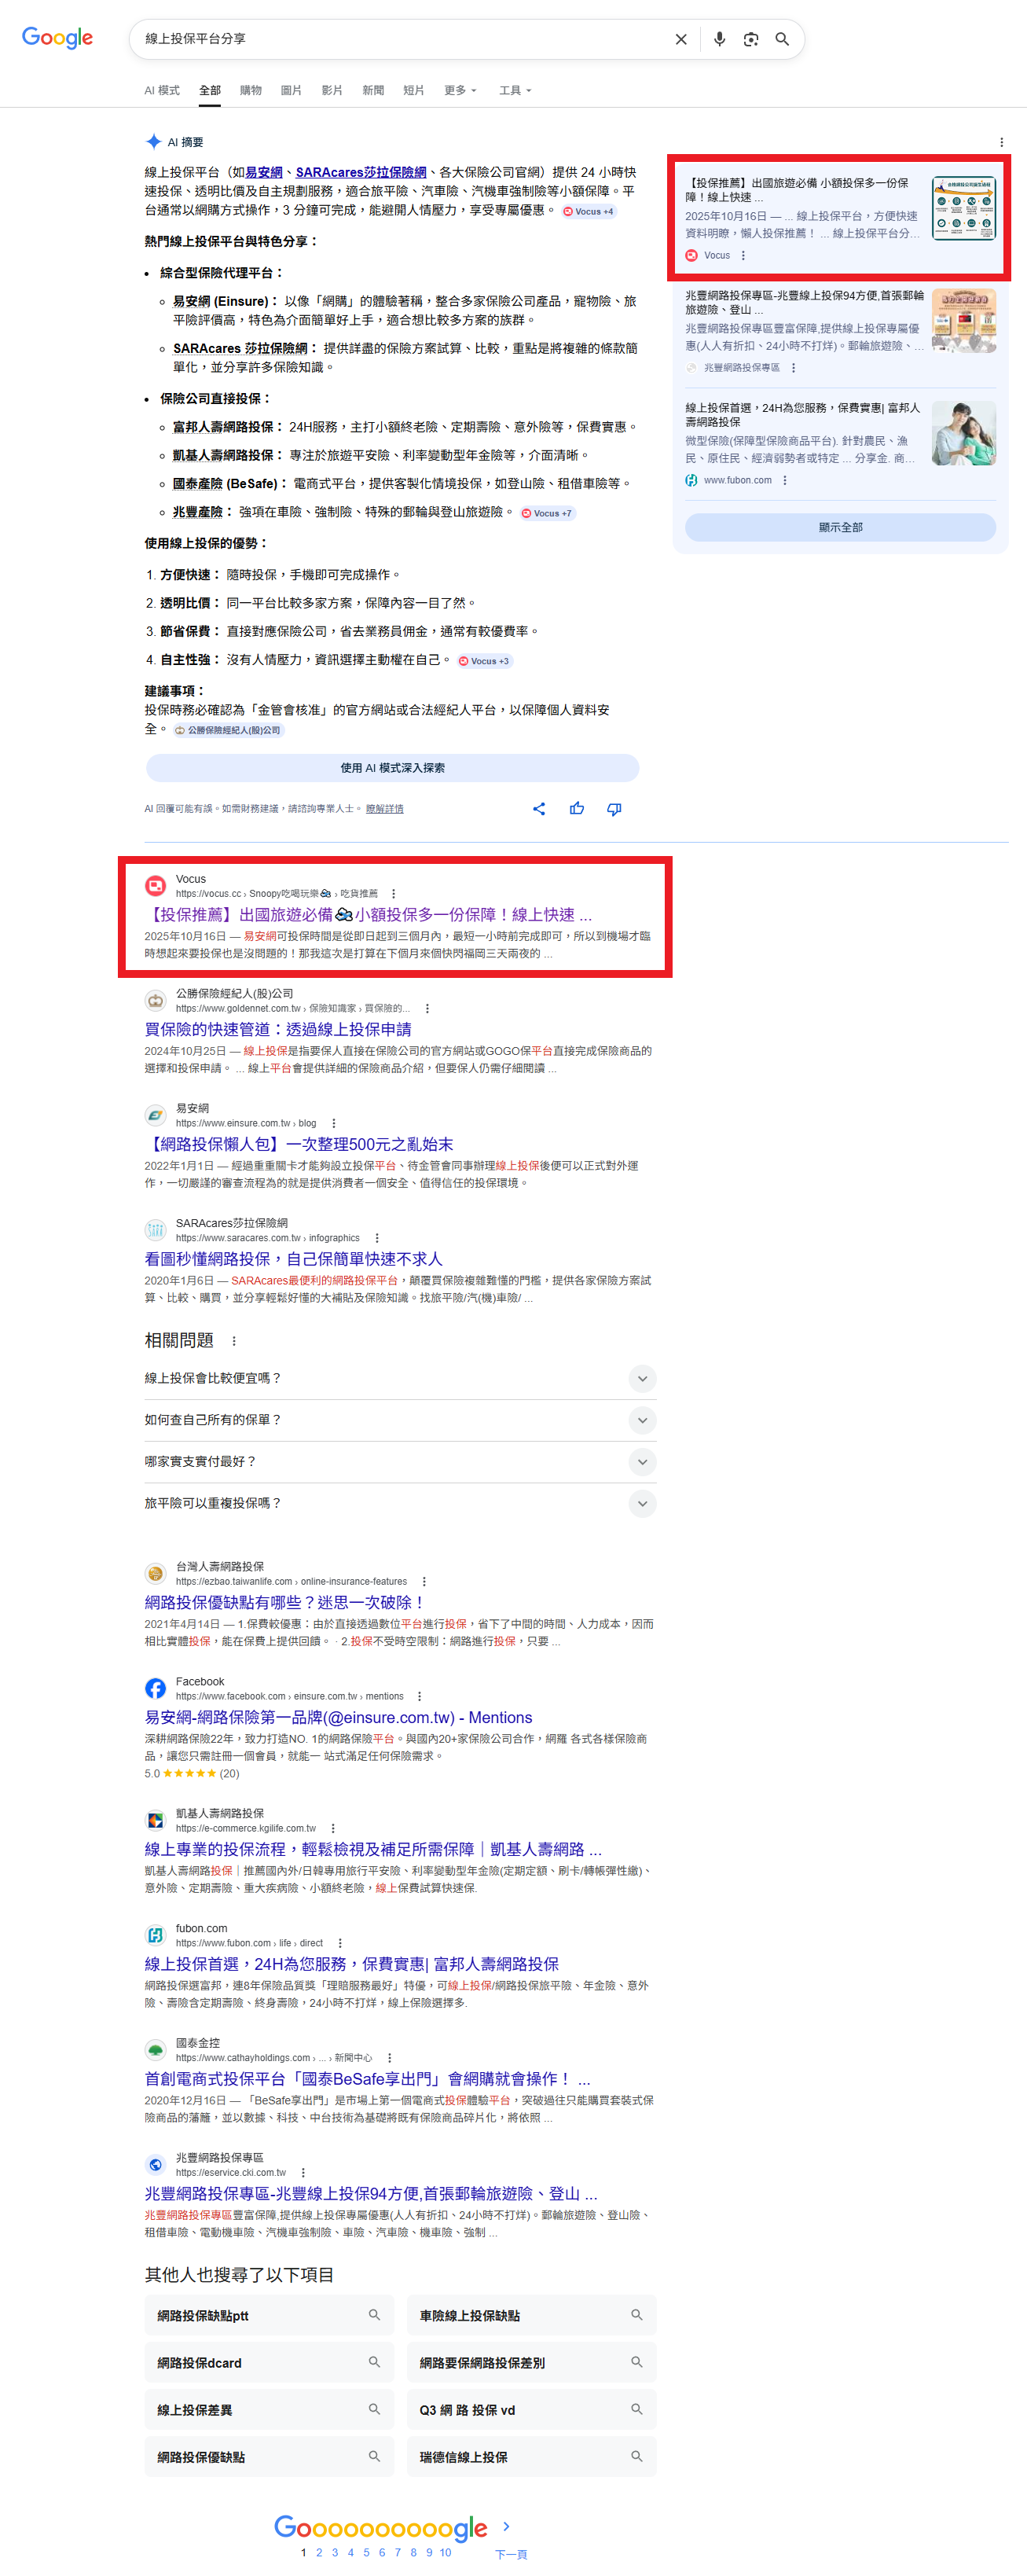
Task: Open the 工具 dropdown
Action: [x=514, y=90]
